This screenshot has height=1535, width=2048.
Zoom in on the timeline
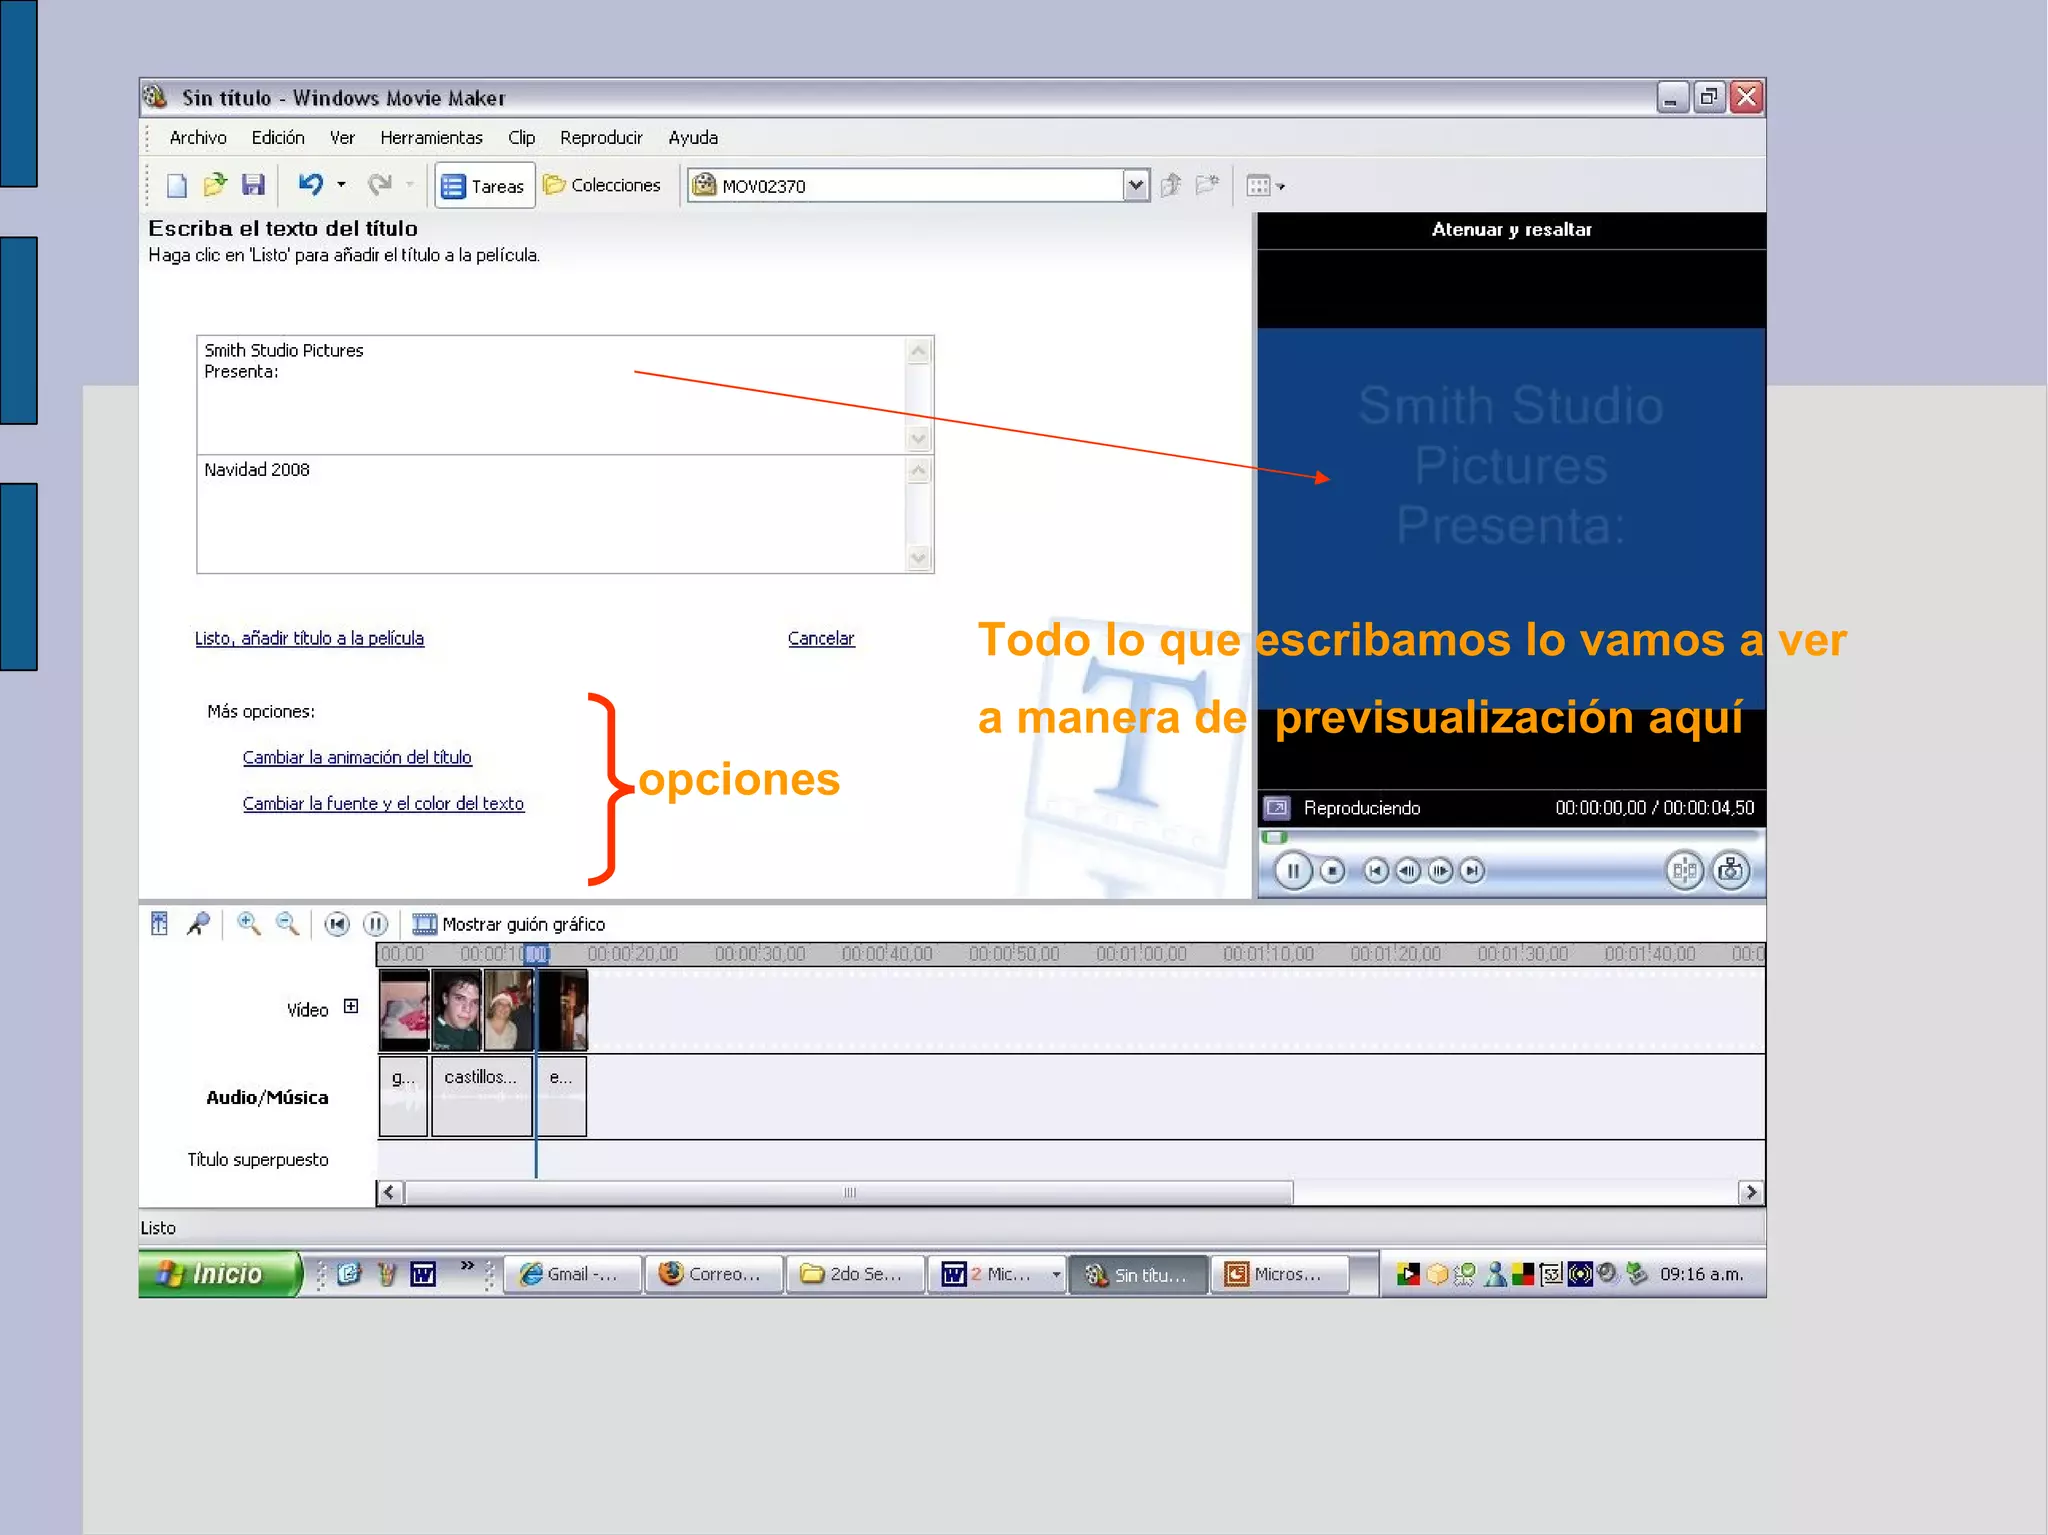[x=248, y=924]
